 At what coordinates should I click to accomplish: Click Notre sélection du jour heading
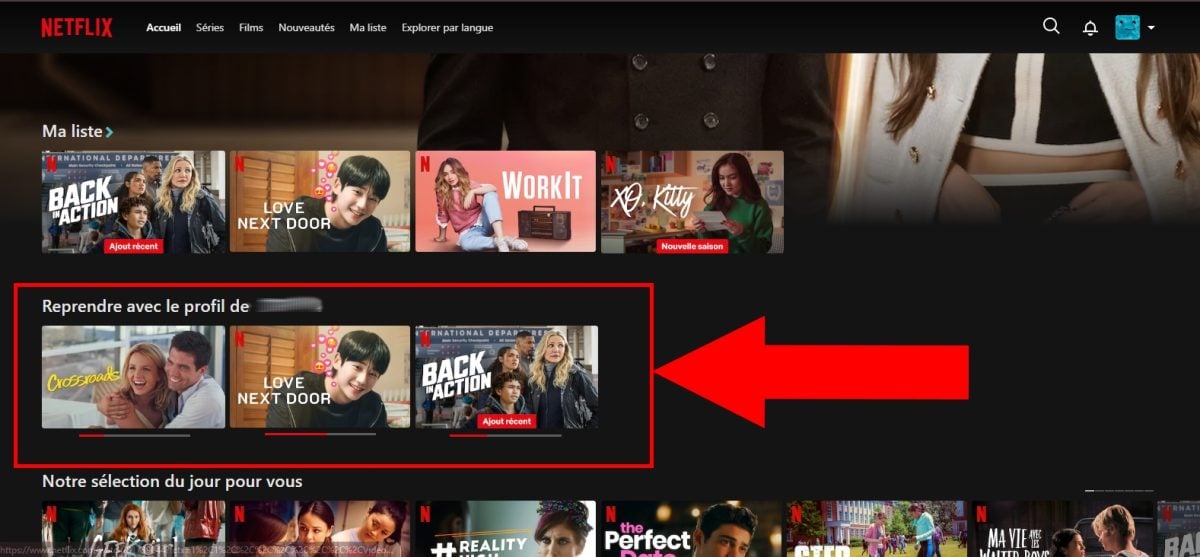(172, 482)
